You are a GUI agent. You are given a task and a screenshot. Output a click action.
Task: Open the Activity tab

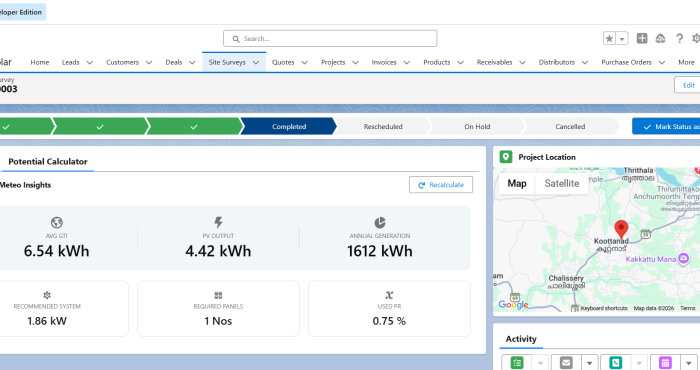click(521, 339)
